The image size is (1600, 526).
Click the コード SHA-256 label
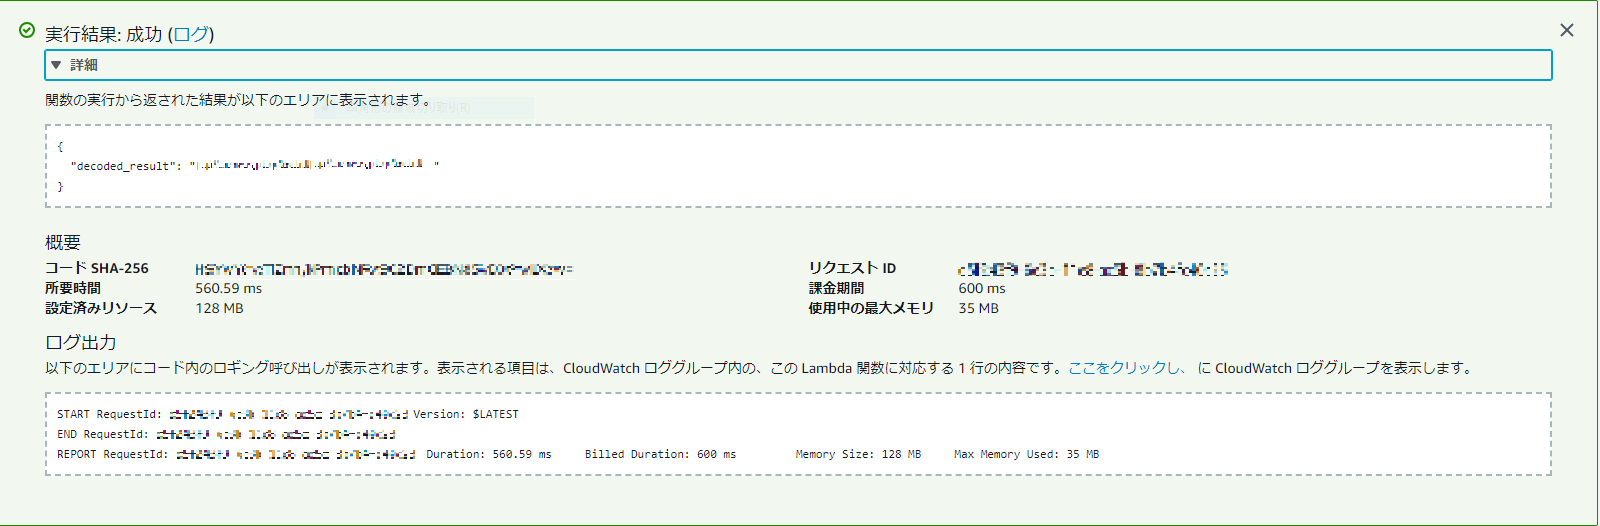pos(97,268)
